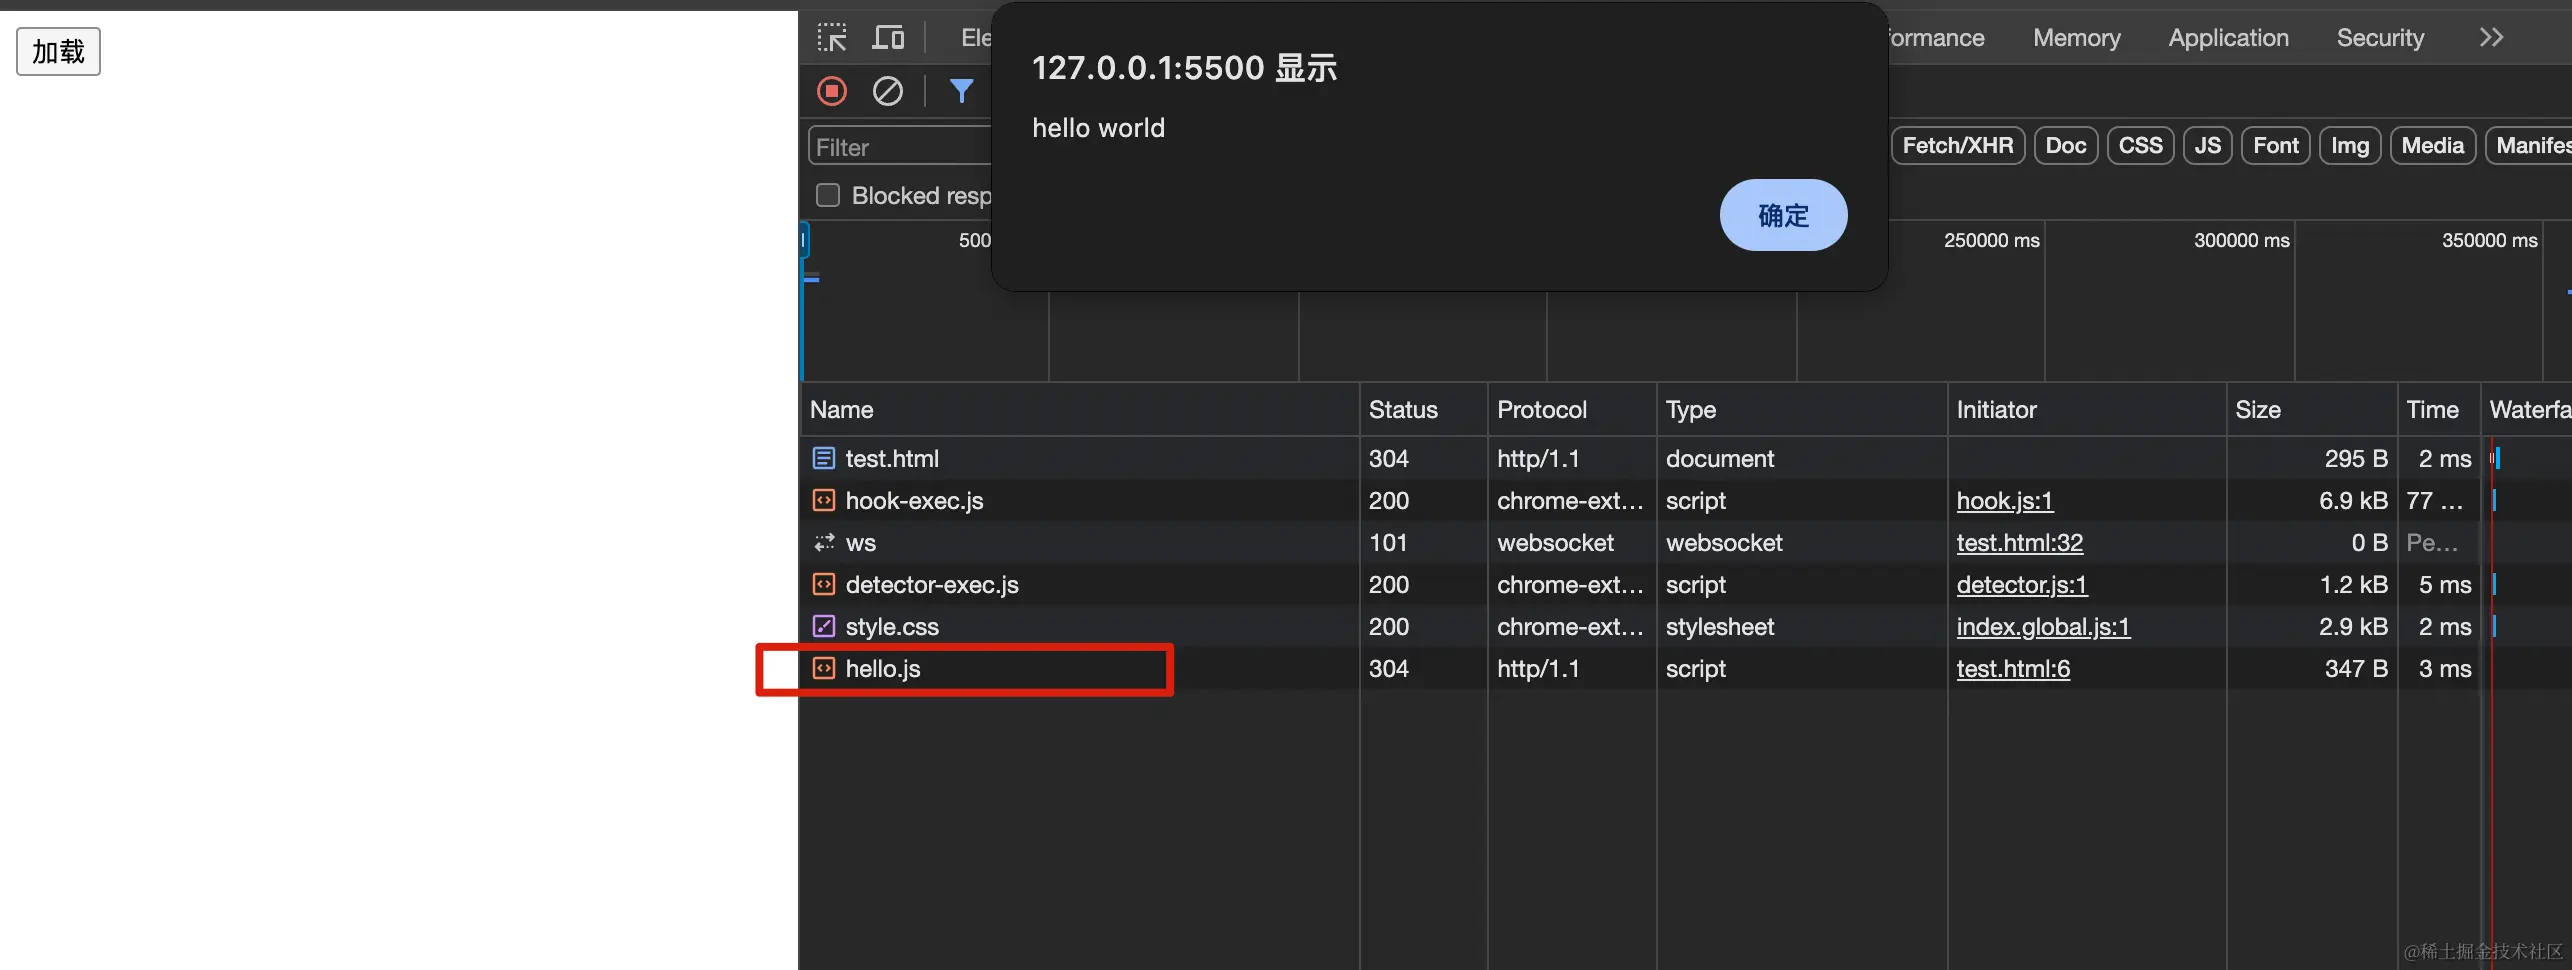Click the ws websocket icon
The height and width of the screenshot is (970, 2572).
(x=824, y=542)
